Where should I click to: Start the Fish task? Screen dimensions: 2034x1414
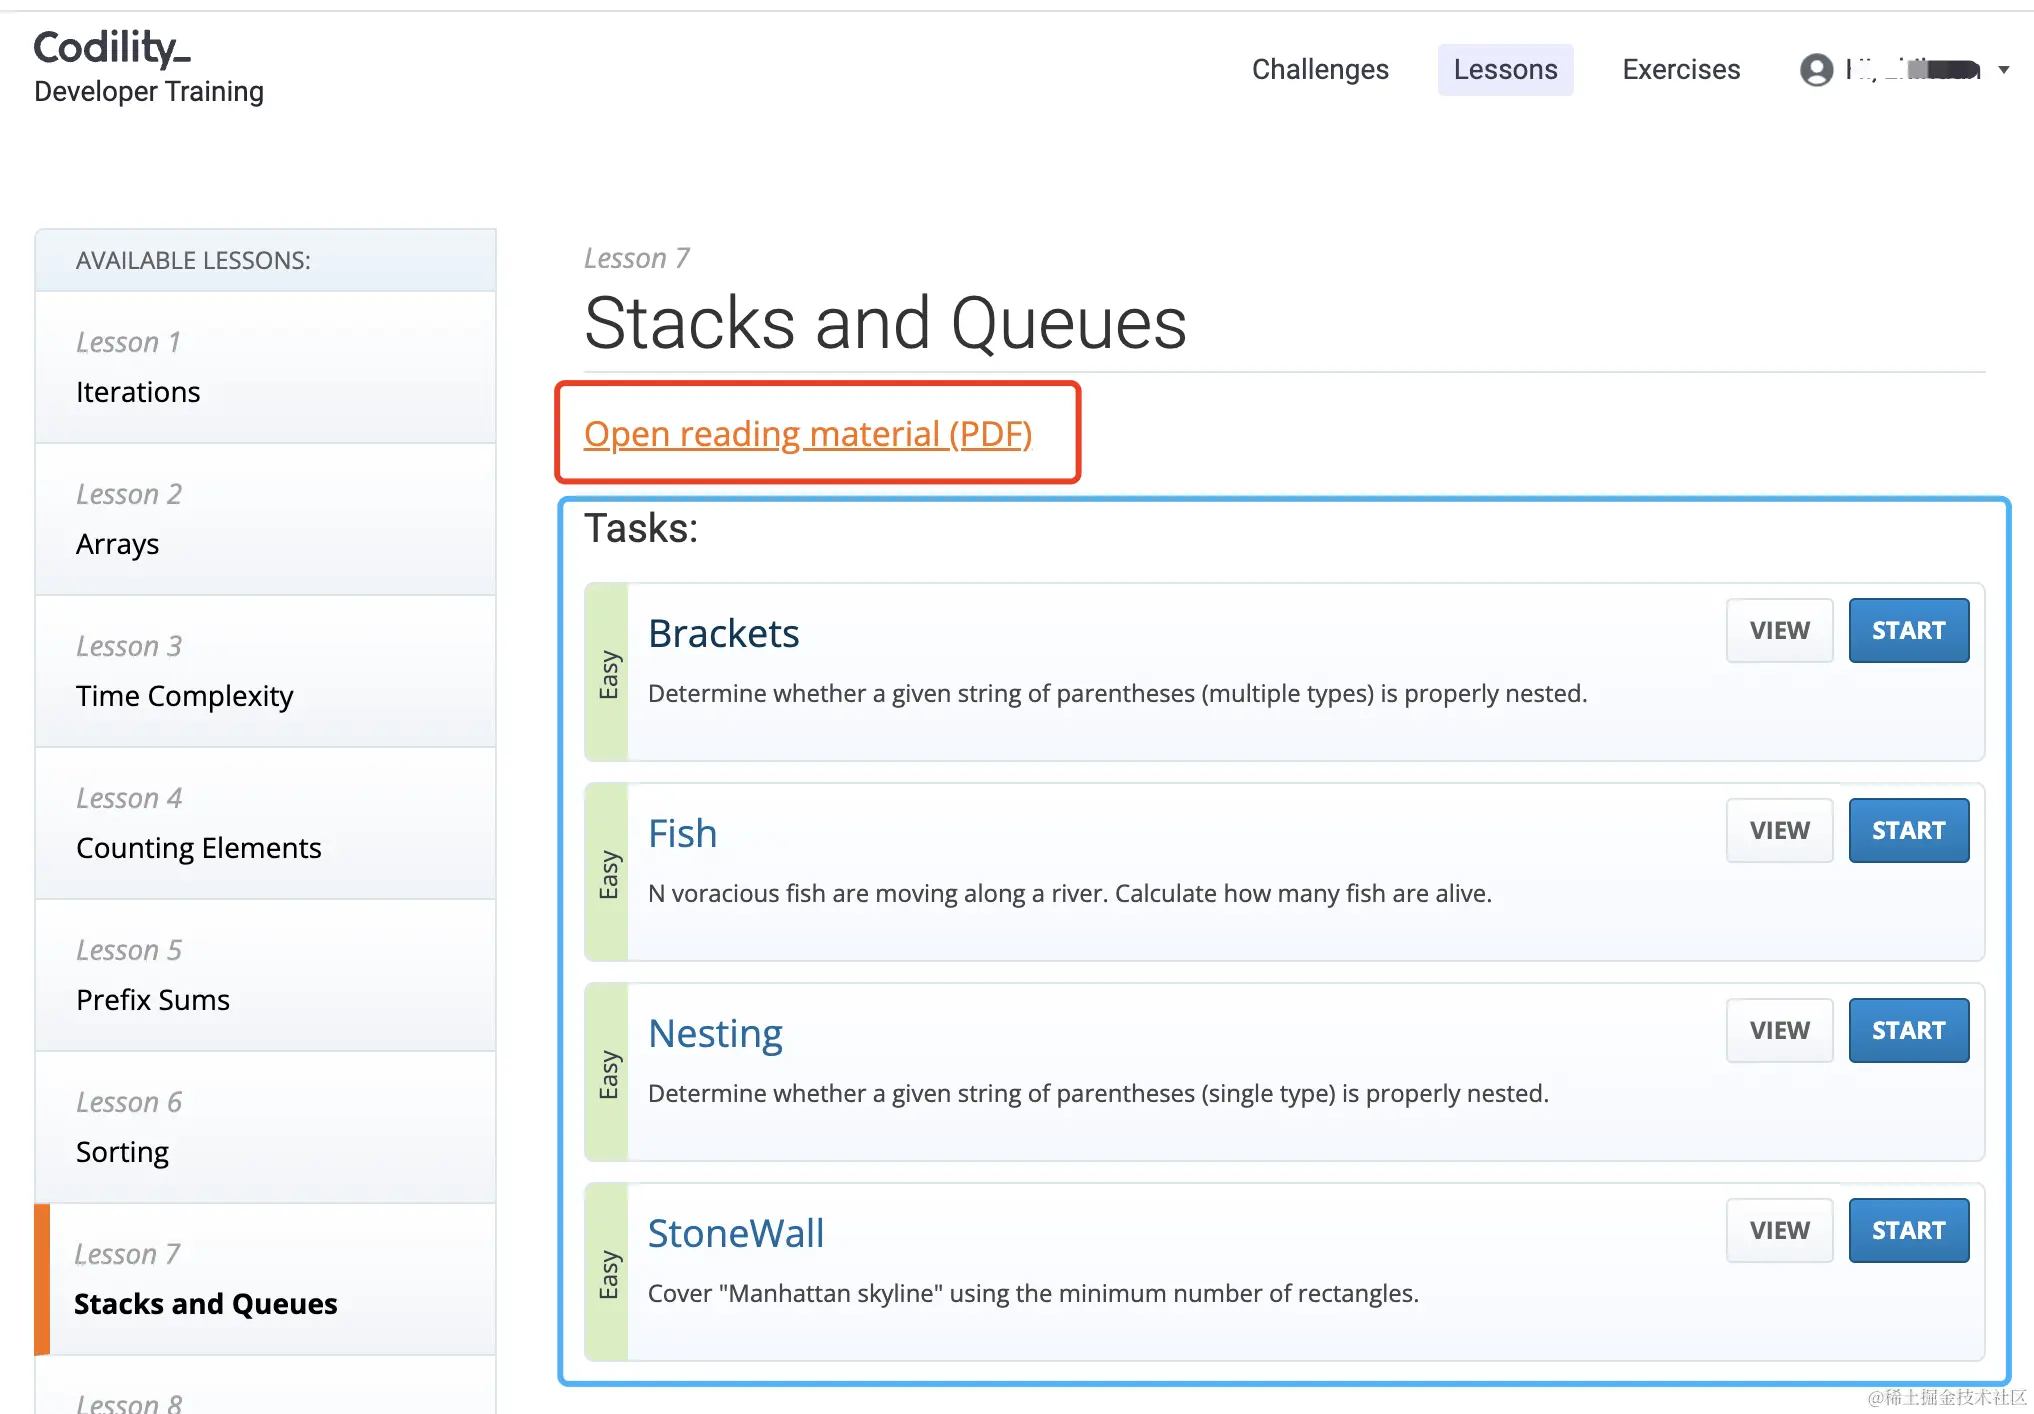coord(1907,830)
